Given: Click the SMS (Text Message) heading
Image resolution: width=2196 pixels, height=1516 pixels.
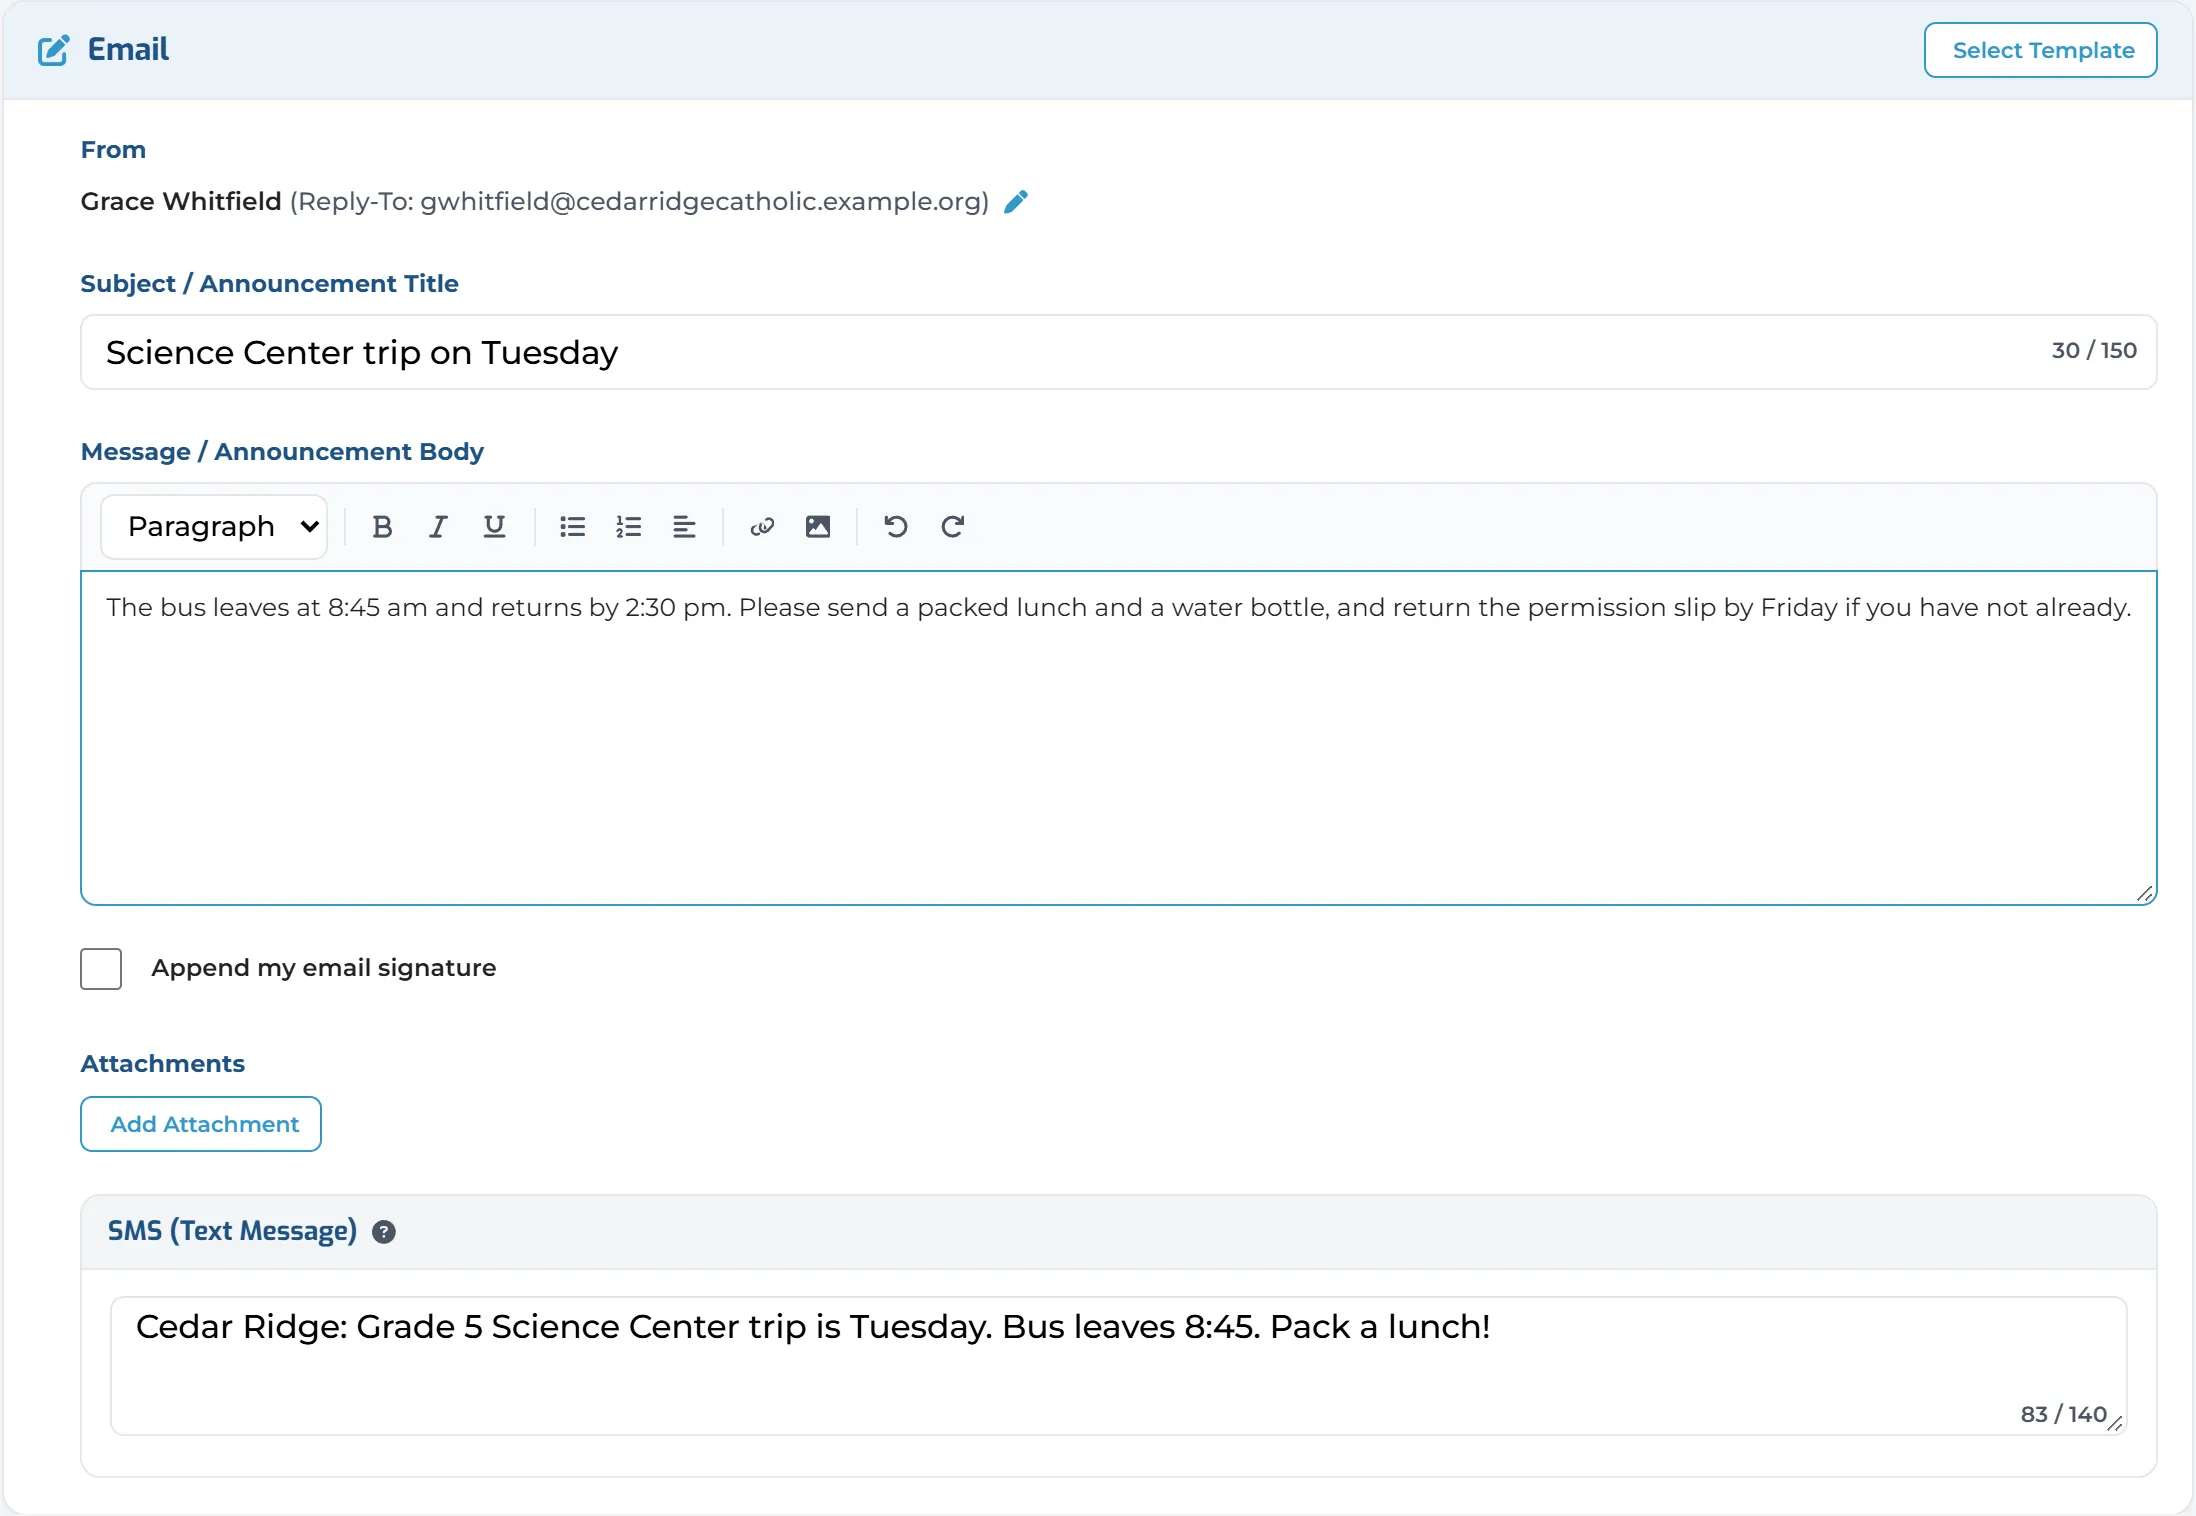Looking at the screenshot, I should coord(232,1231).
